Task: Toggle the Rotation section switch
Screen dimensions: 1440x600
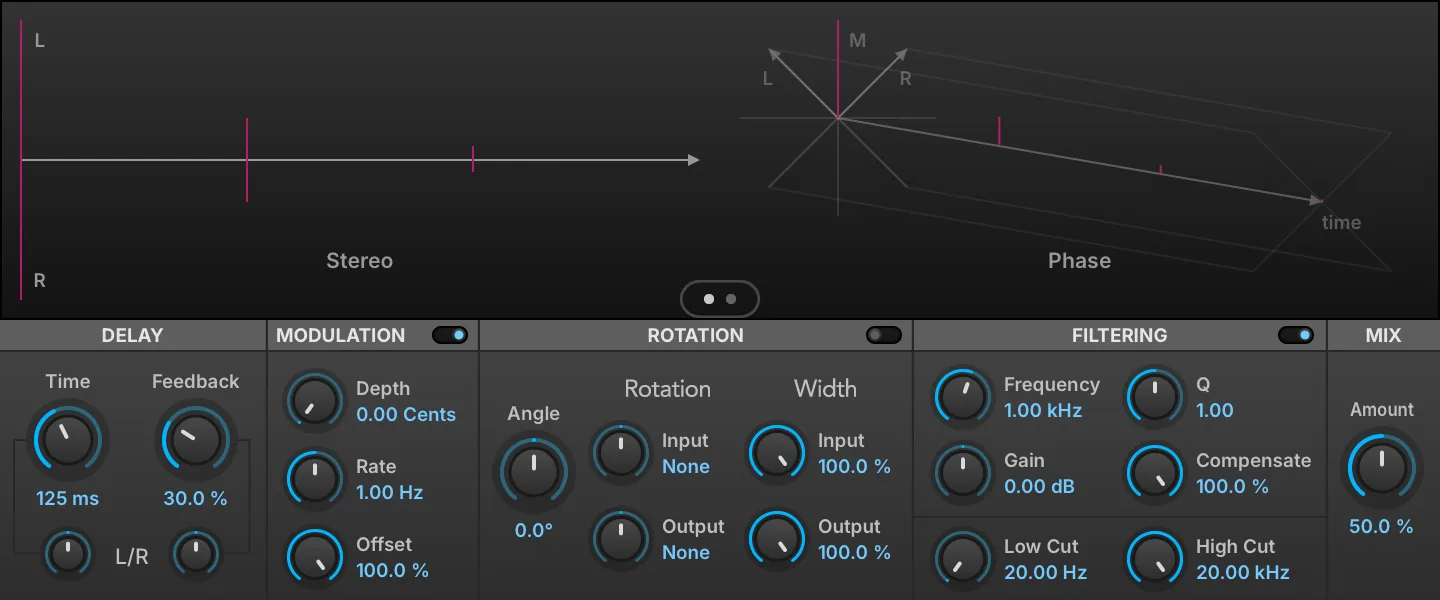Action: coord(883,335)
